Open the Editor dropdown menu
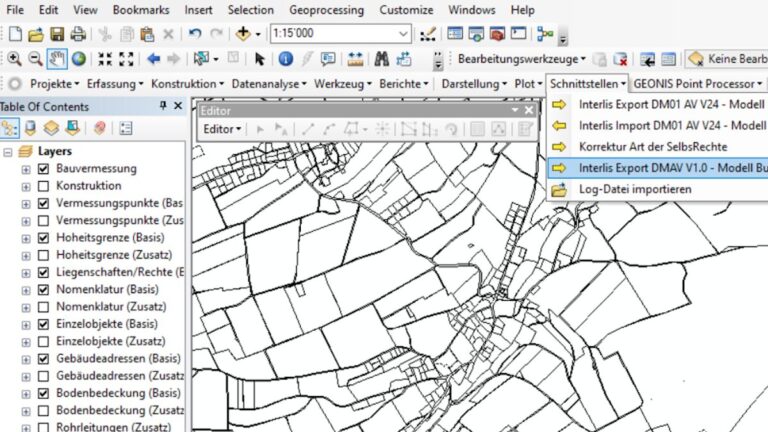Image resolution: width=768 pixels, height=432 pixels. 221,129
